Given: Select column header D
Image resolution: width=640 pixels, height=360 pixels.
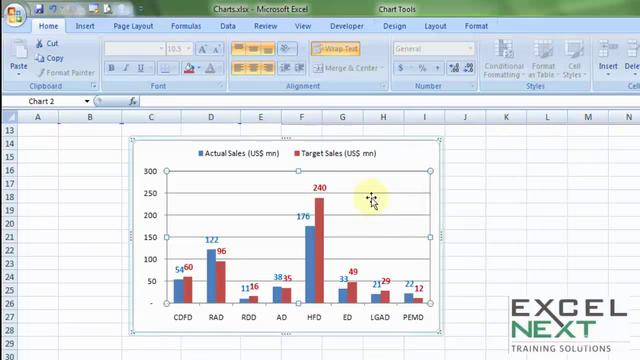Looking at the screenshot, I should [x=211, y=117].
